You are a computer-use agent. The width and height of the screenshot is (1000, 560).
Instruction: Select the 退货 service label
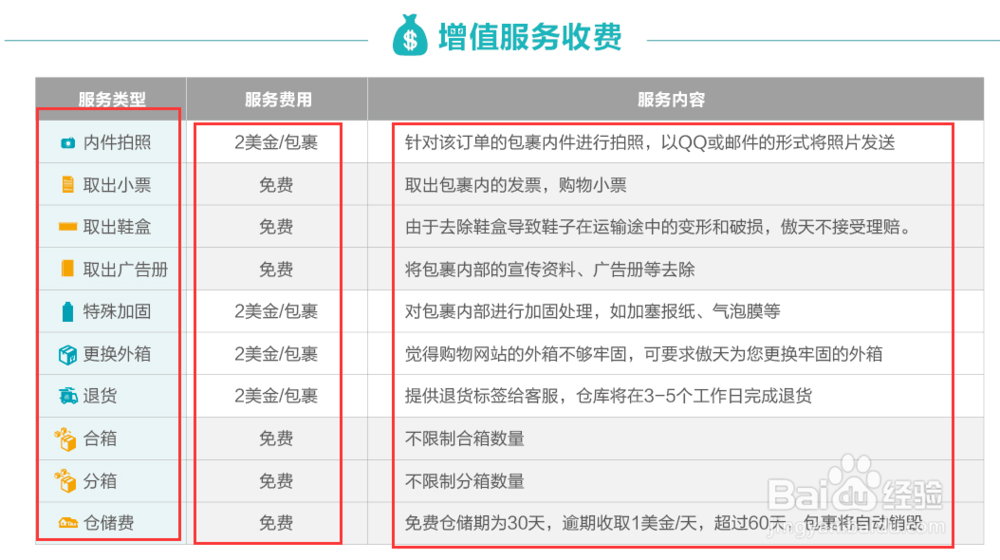(100, 395)
